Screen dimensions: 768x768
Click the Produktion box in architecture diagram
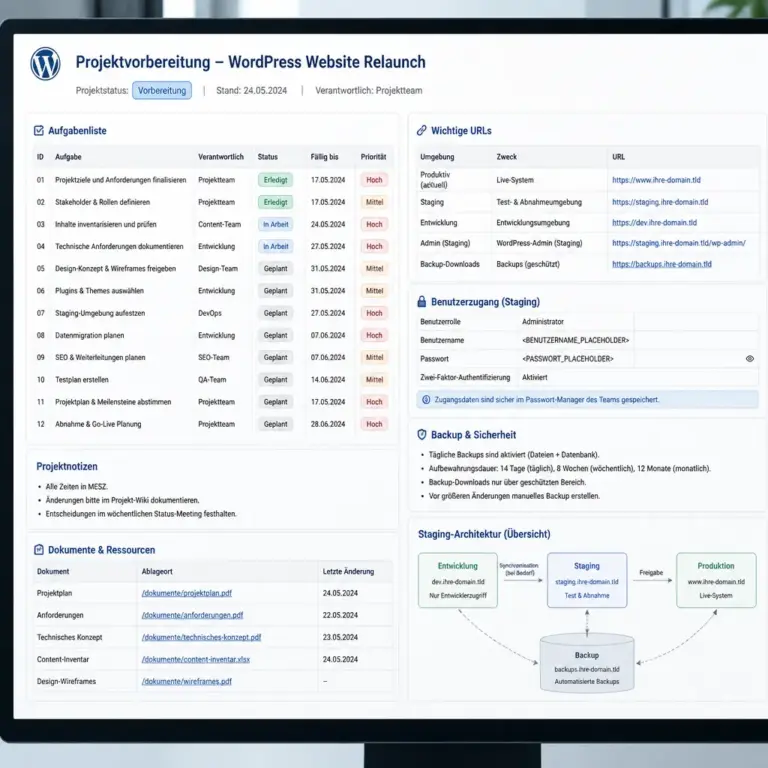point(716,580)
